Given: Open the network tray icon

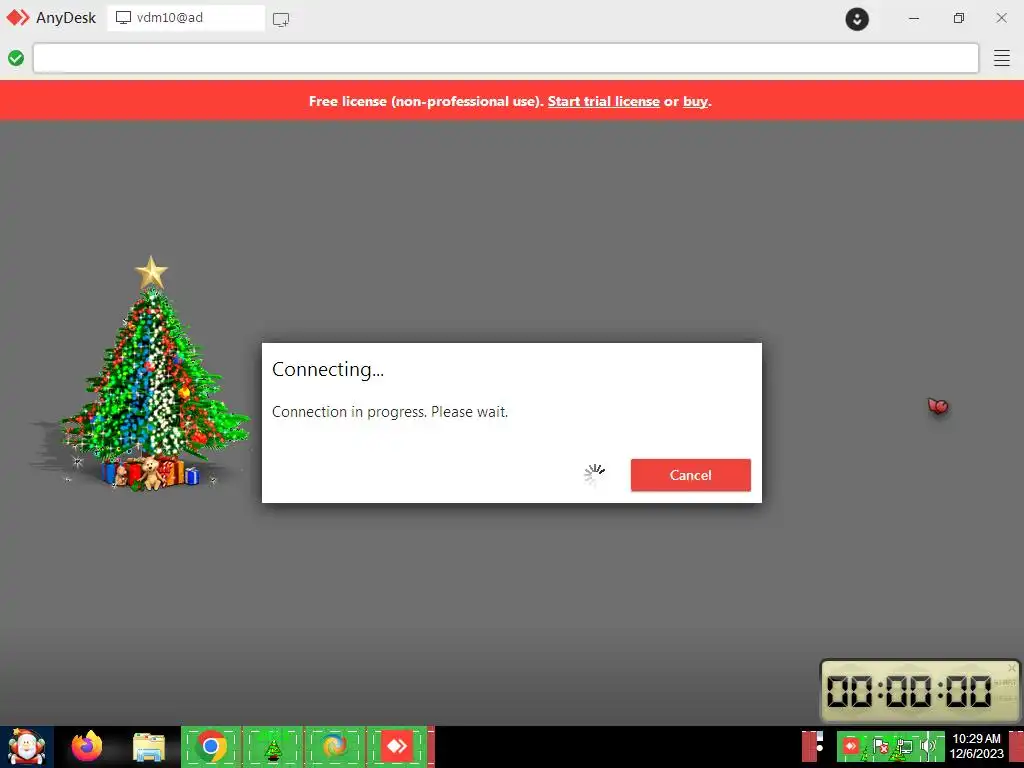Looking at the screenshot, I should (x=904, y=746).
